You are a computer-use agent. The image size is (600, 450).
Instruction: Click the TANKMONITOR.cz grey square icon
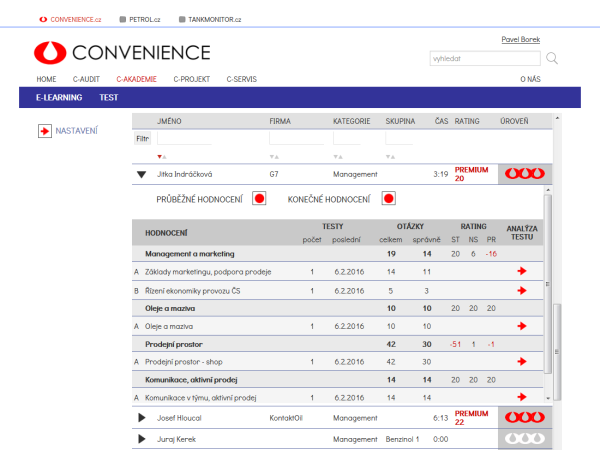coord(182,20)
